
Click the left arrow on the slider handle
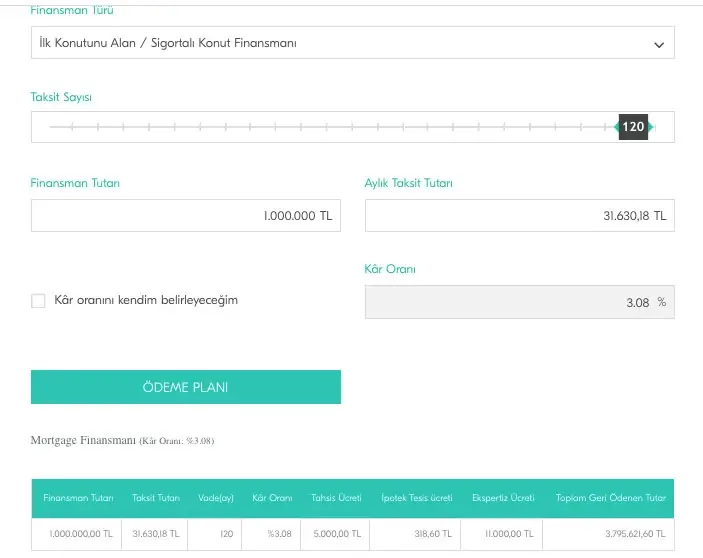point(616,127)
